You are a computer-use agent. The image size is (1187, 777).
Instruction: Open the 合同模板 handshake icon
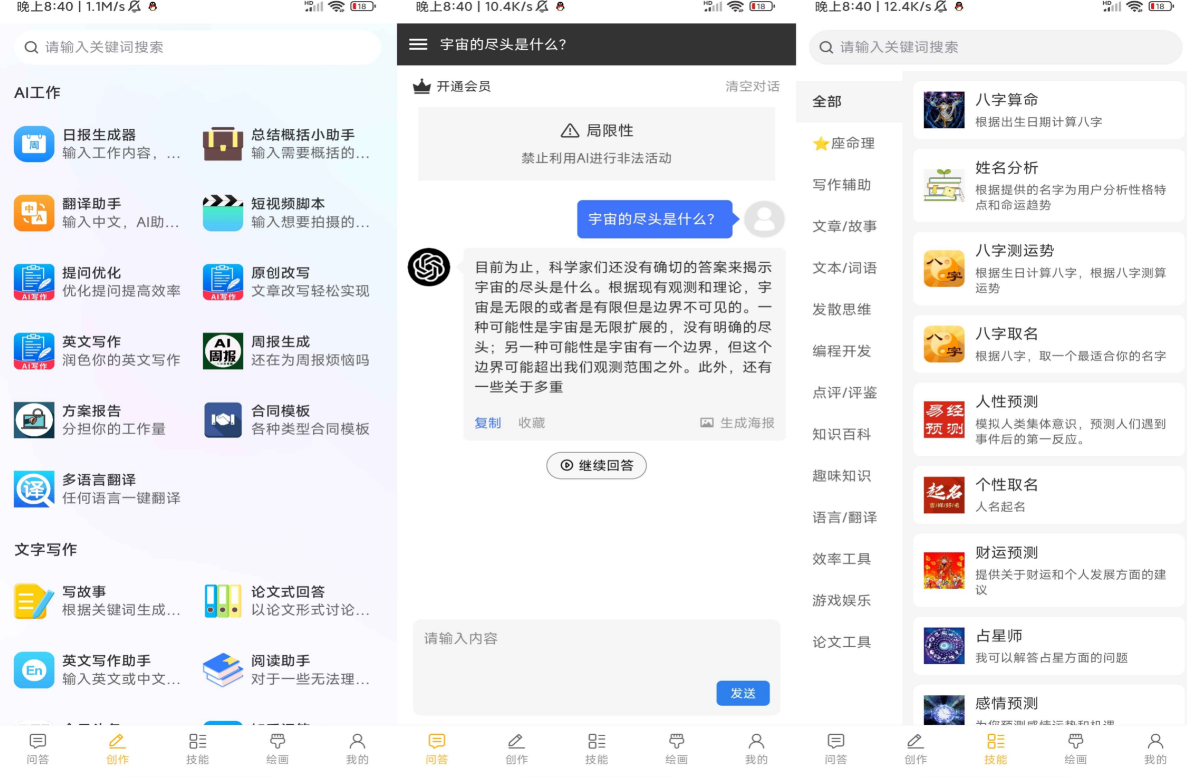pos(222,420)
